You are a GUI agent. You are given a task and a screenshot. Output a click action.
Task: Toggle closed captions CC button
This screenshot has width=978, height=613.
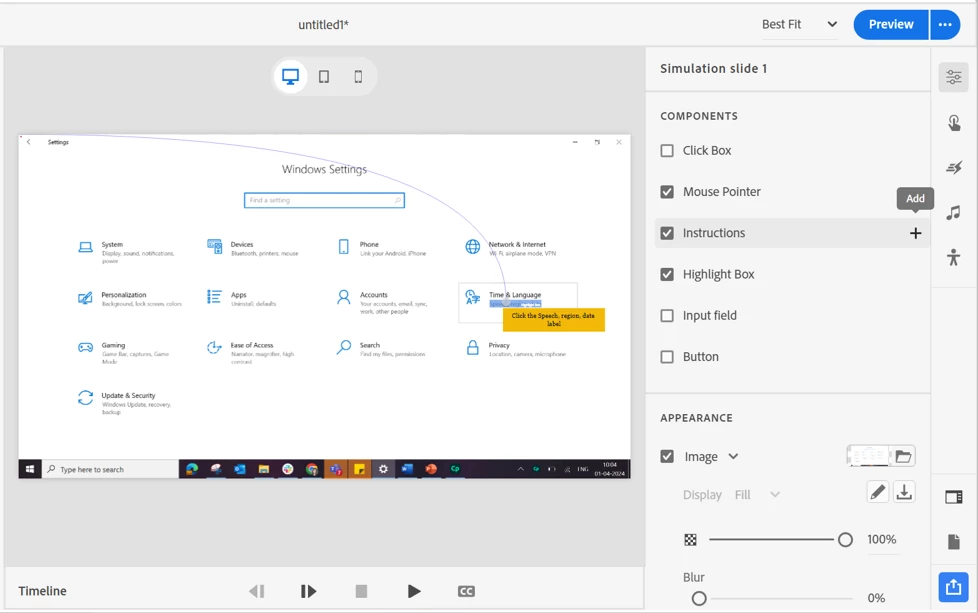coord(466,591)
